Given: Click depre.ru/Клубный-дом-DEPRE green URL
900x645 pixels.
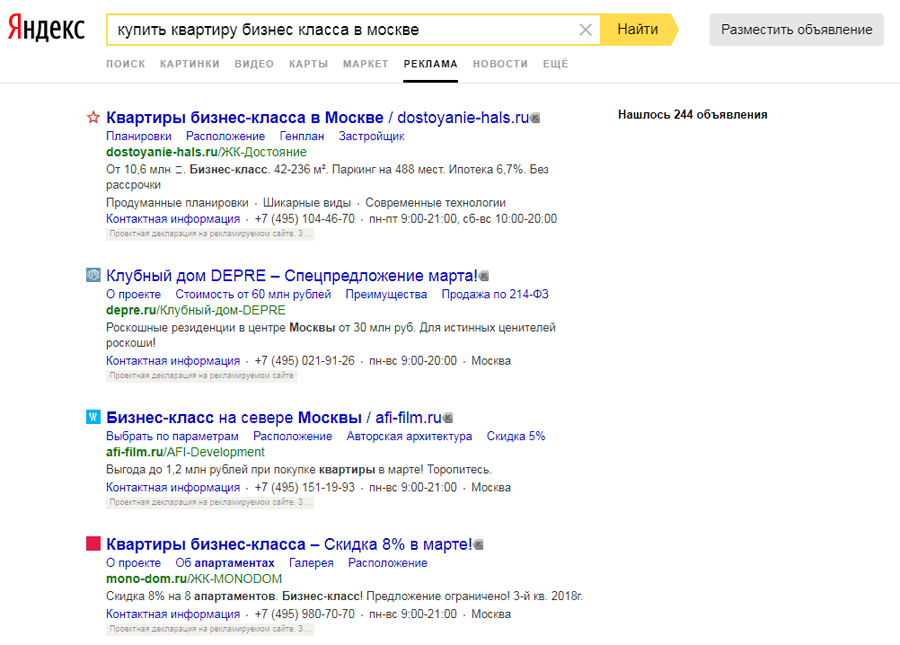Looking at the screenshot, I should [x=196, y=310].
